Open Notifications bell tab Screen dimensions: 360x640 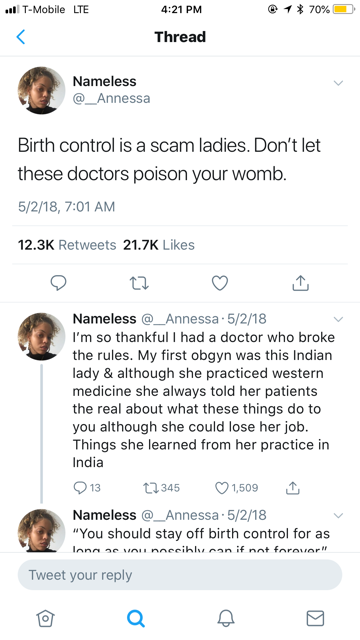click(x=225, y=618)
